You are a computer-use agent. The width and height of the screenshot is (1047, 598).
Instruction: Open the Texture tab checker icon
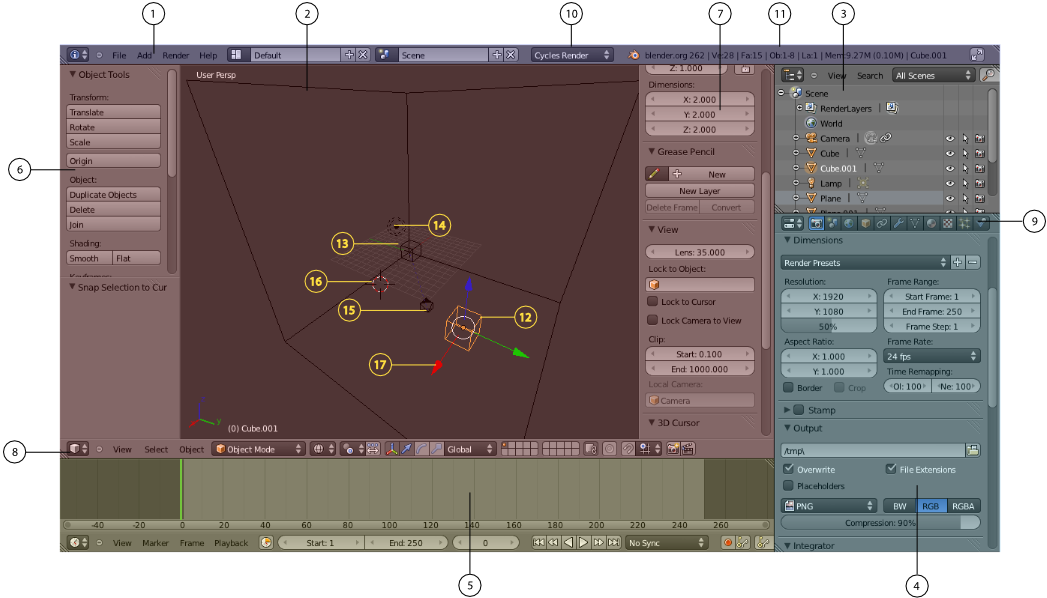(x=948, y=224)
